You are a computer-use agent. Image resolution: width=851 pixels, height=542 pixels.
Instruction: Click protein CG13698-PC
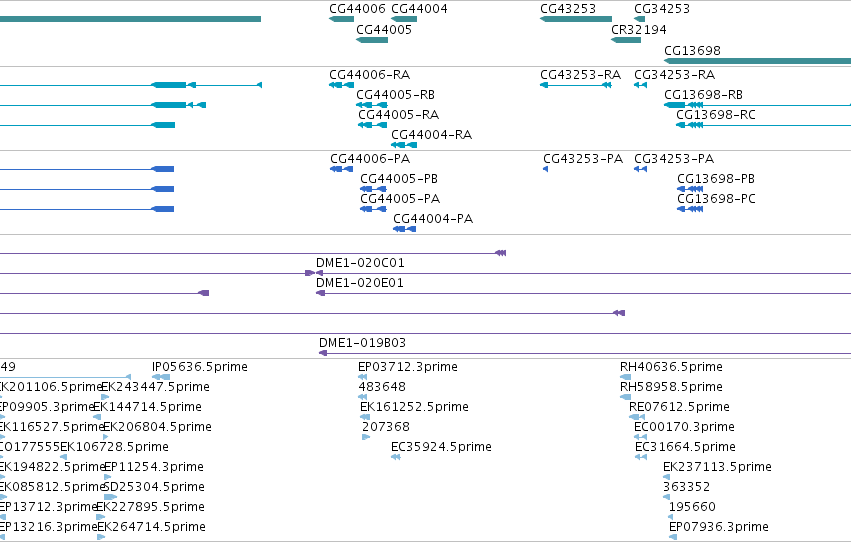coord(716,199)
